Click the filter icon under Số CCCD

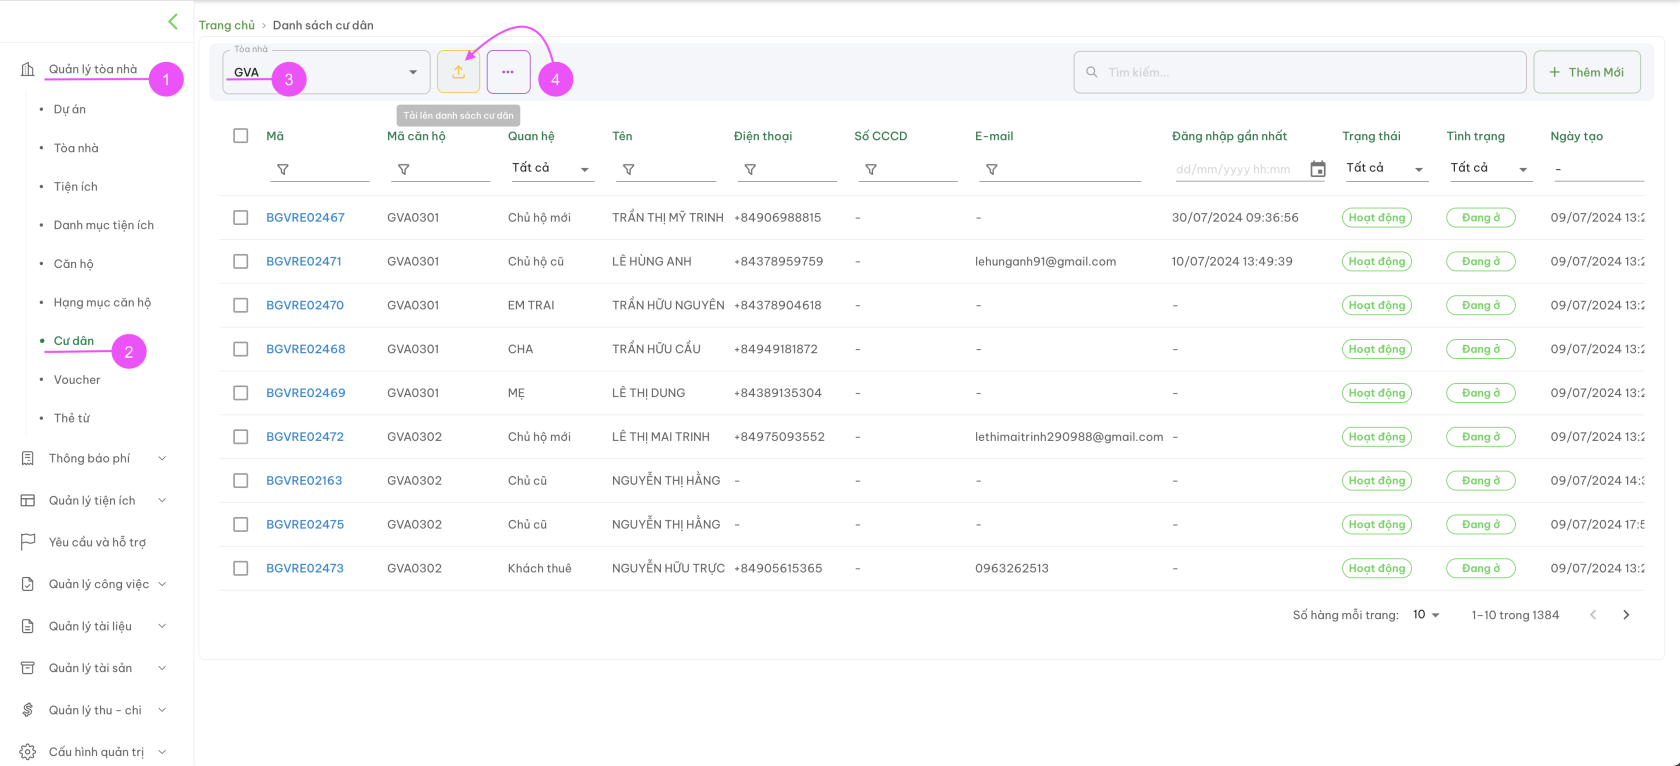click(871, 170)
